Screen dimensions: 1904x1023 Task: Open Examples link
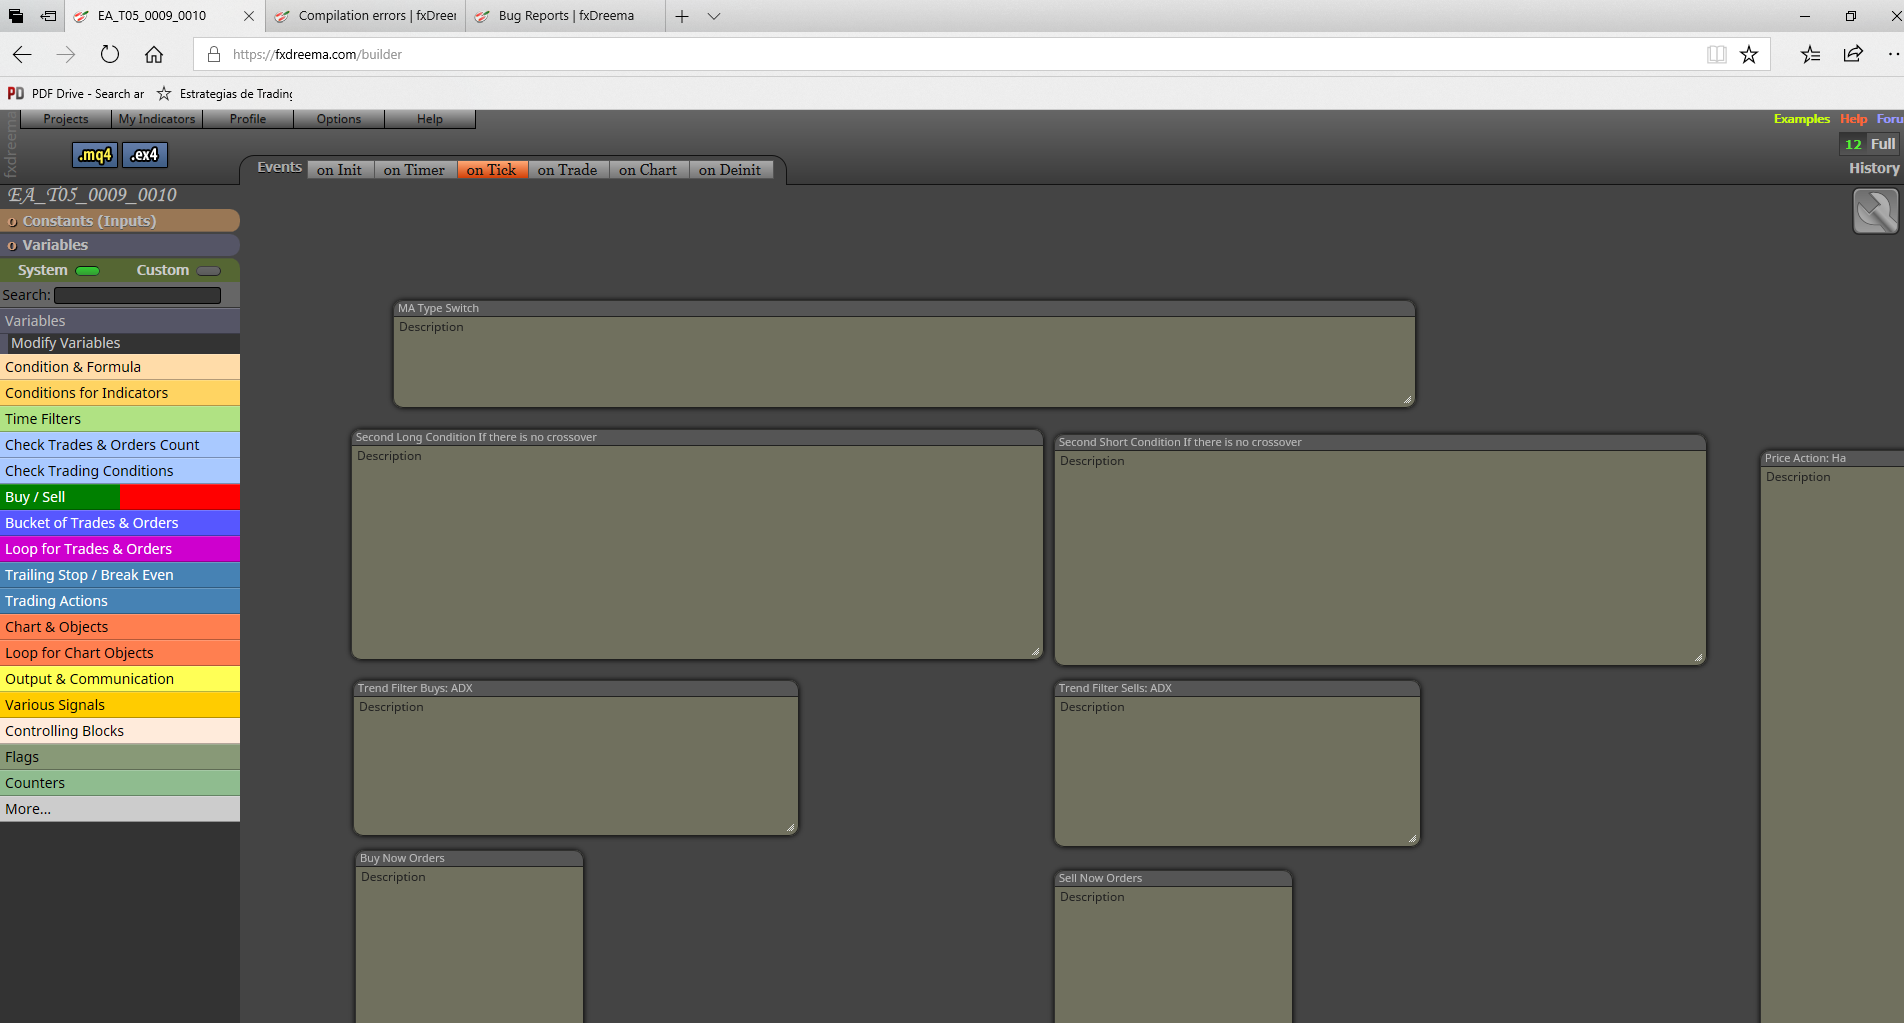click(x=1802, y=119)
